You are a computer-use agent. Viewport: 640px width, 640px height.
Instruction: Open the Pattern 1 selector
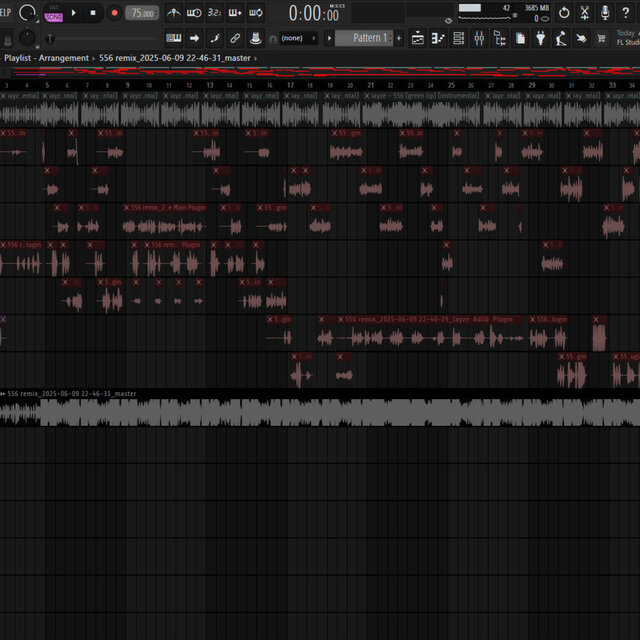(x=364, y=38)
